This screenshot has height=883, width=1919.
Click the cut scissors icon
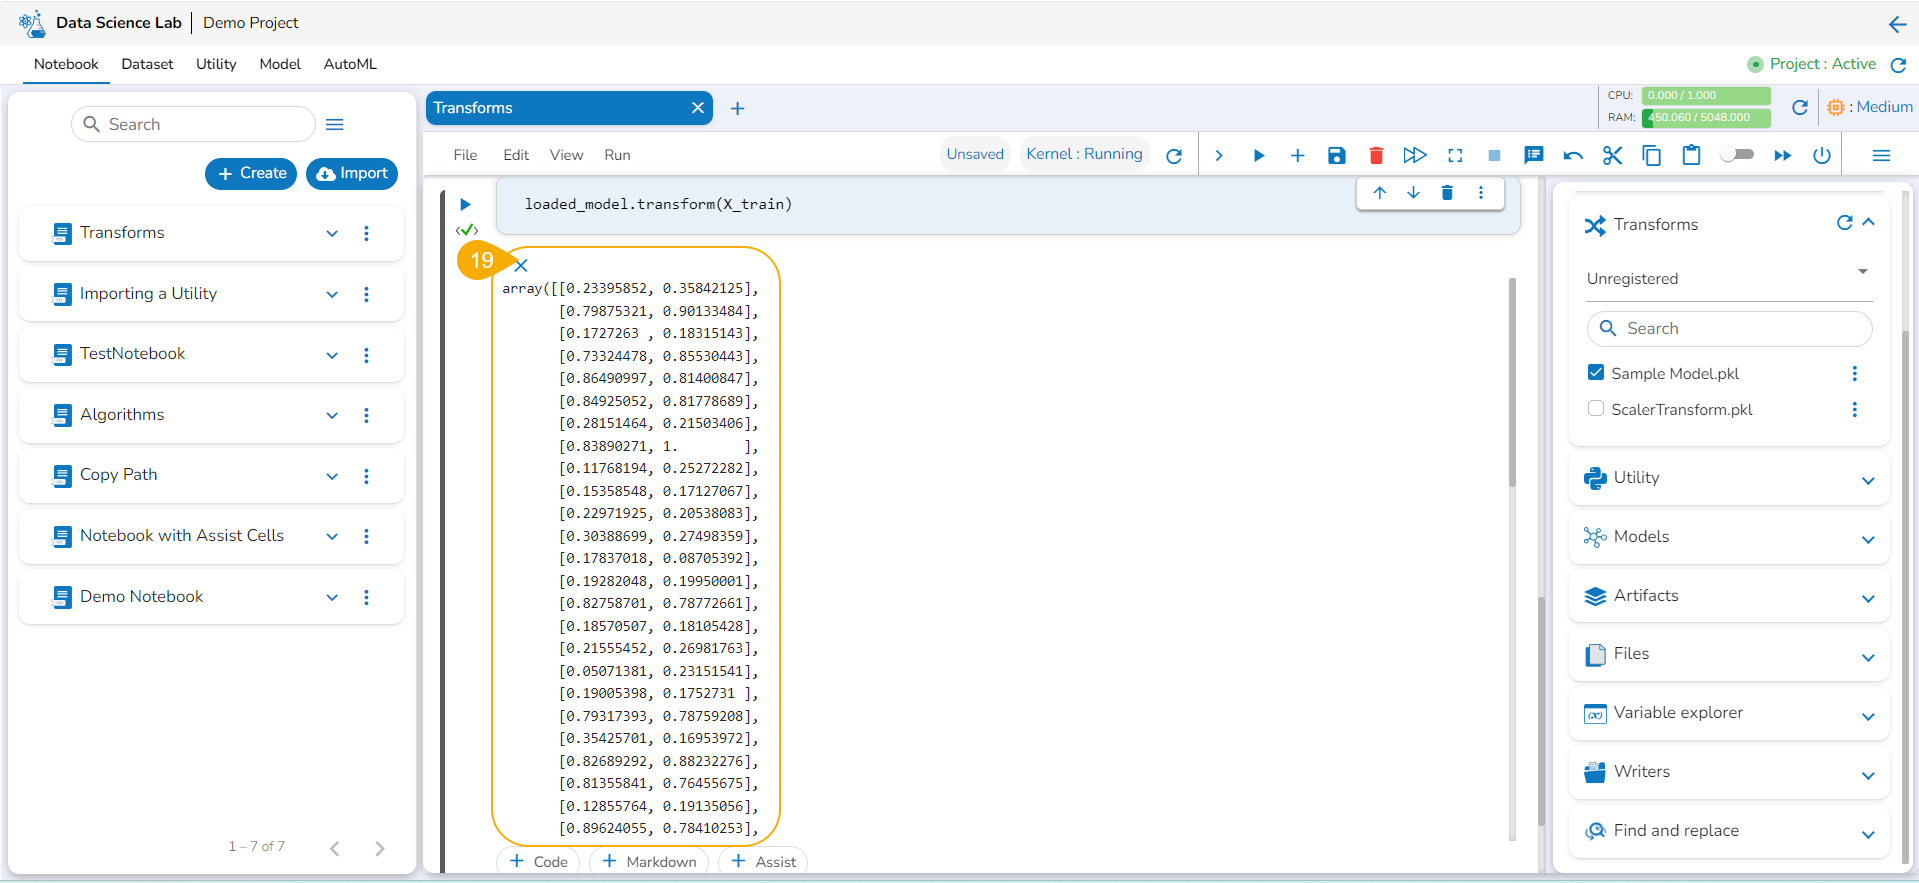[1612, 155]
